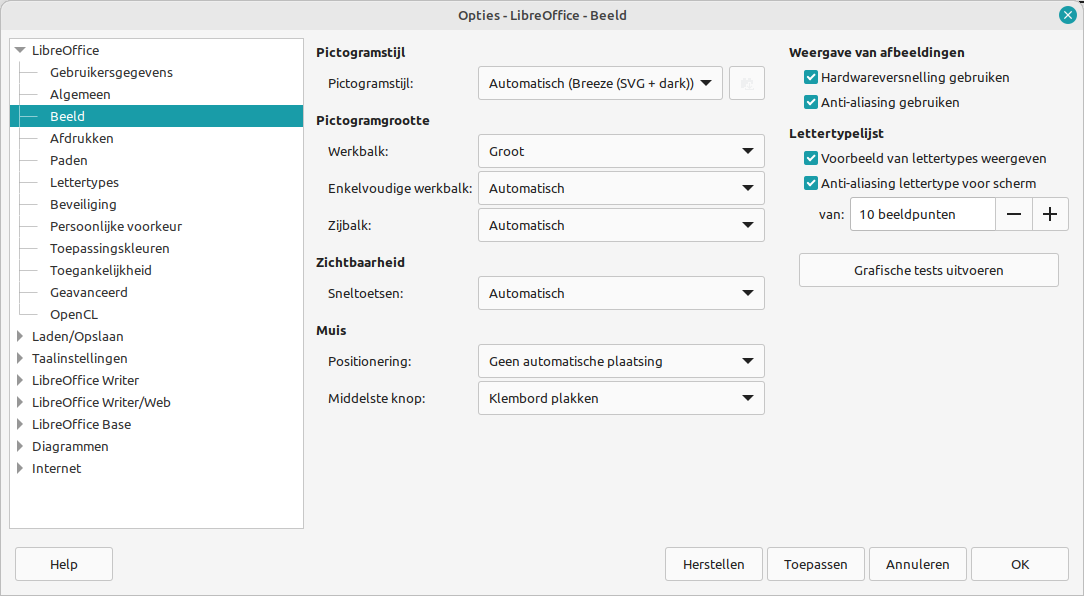Disable Hardwareversnelling gebruiken

coord(809,77)
